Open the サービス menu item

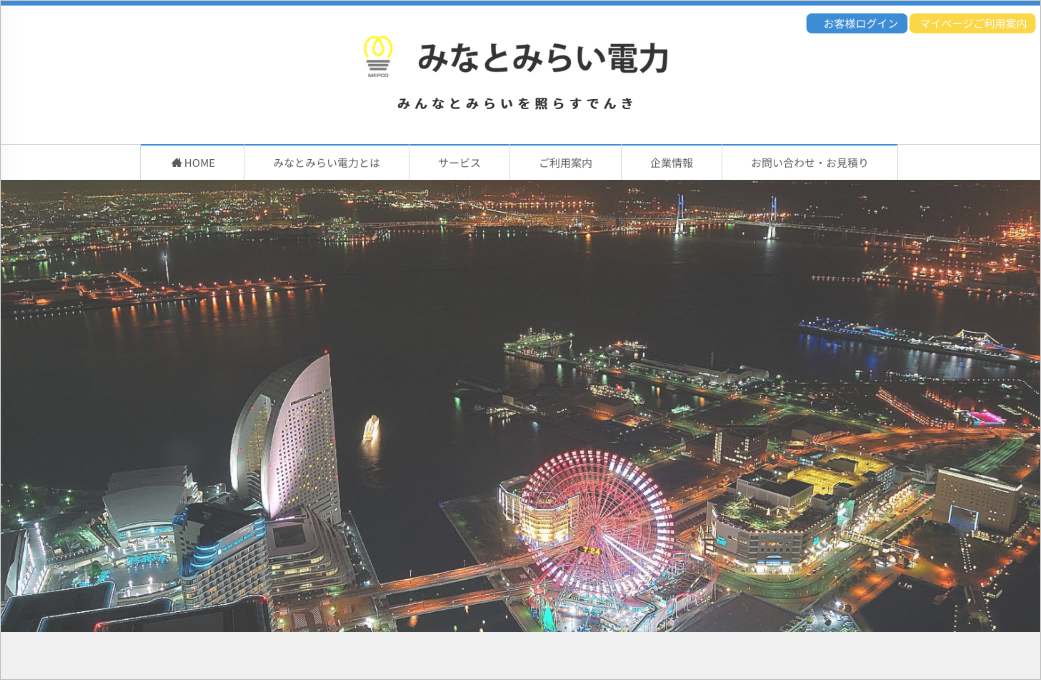pyautogui.click(x=459, y=163)
